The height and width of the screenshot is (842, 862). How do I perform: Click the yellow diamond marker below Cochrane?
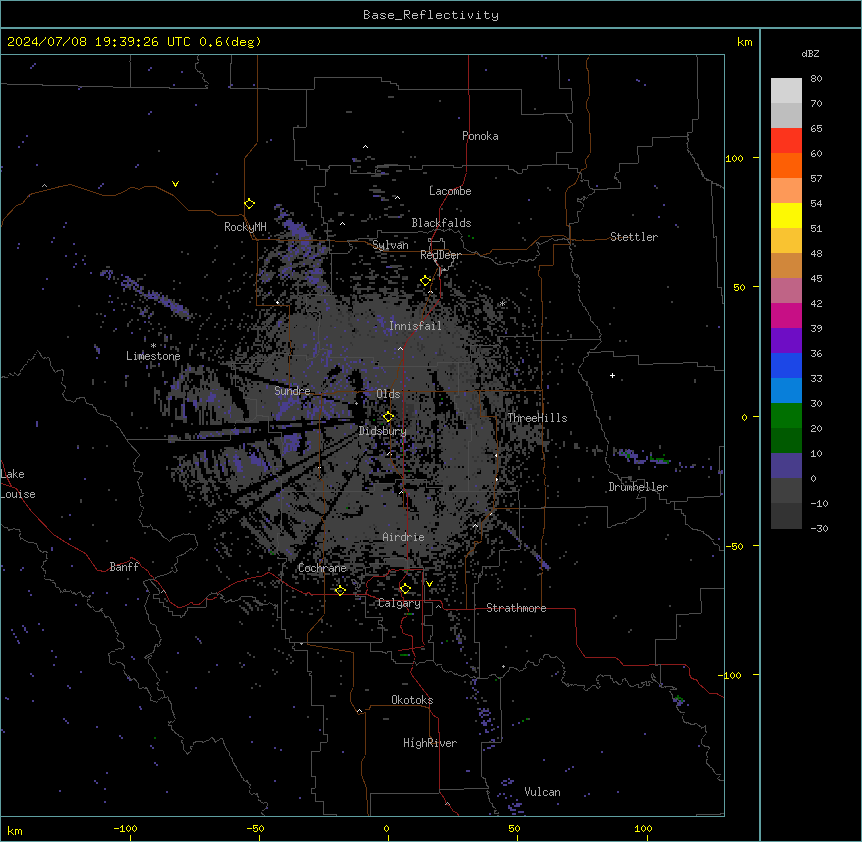pos(340,590)
